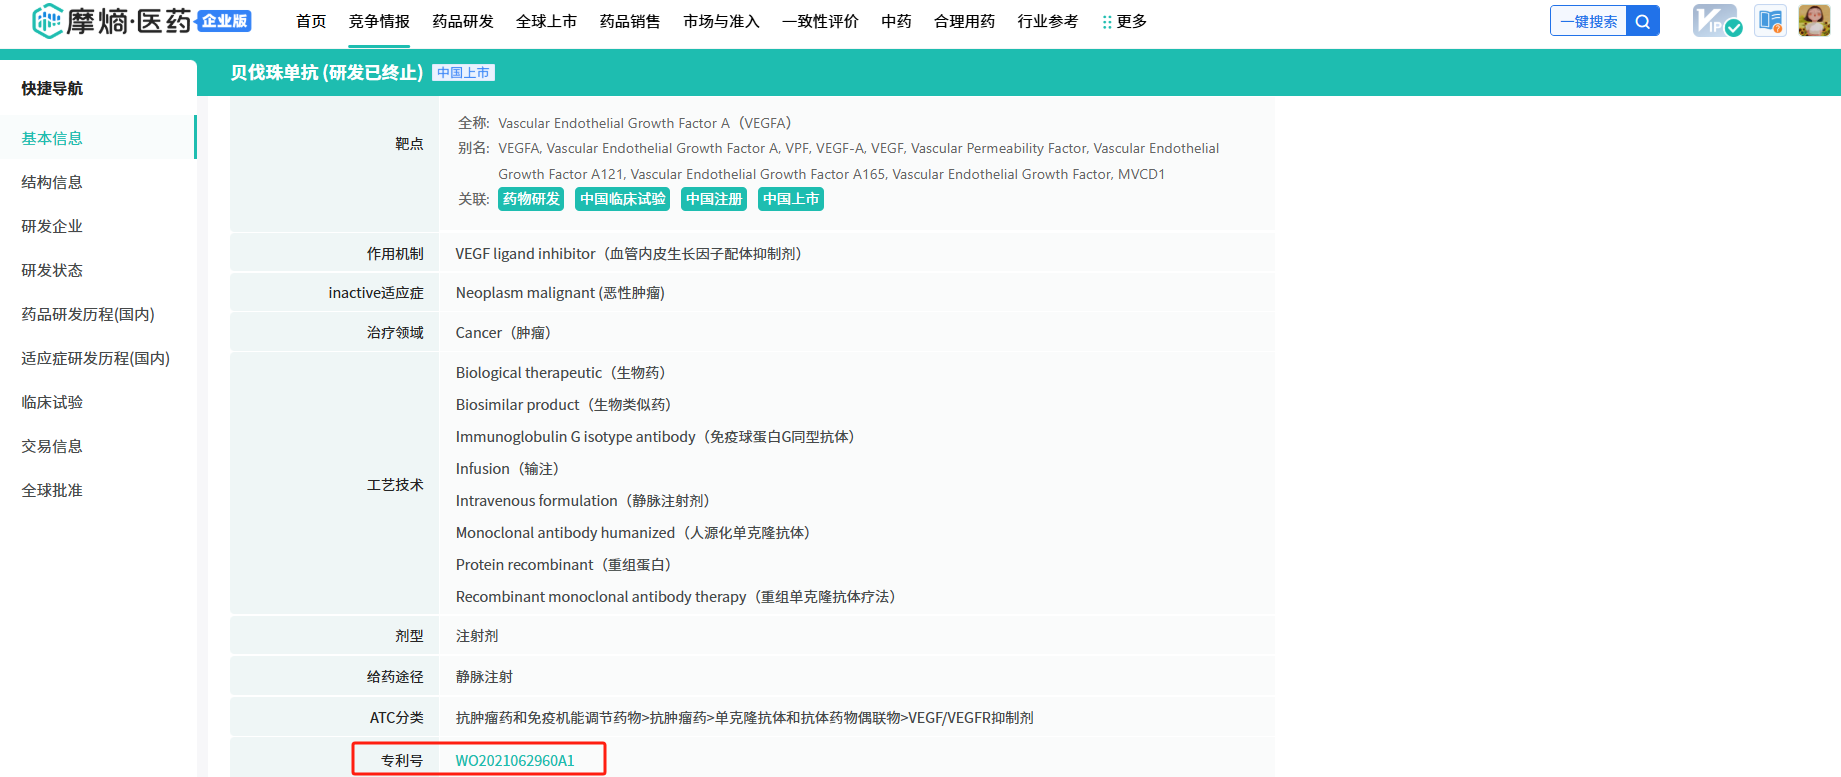
Task: Click the 一键搜索 search field
Action: 1588,21
